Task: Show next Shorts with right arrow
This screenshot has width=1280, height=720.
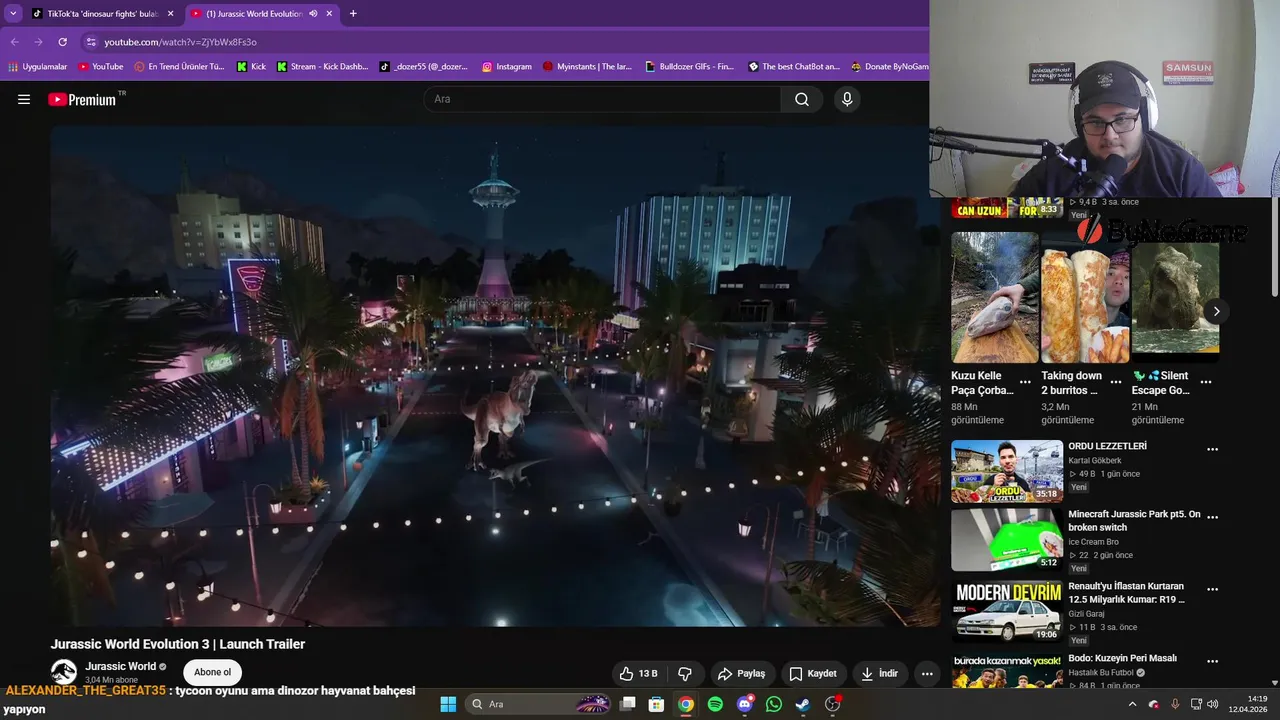Action: click(x=1216, y=311)
